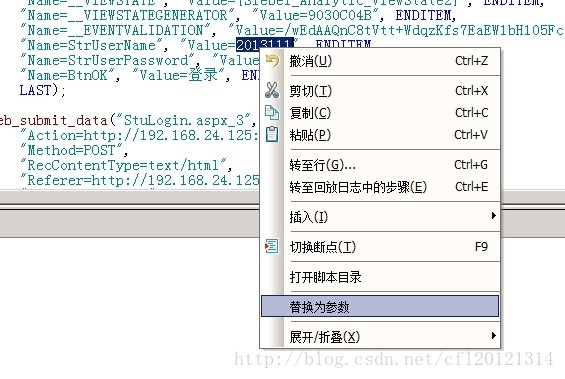Open 转至行(G)... dialog entry

(x=380, y=165)
